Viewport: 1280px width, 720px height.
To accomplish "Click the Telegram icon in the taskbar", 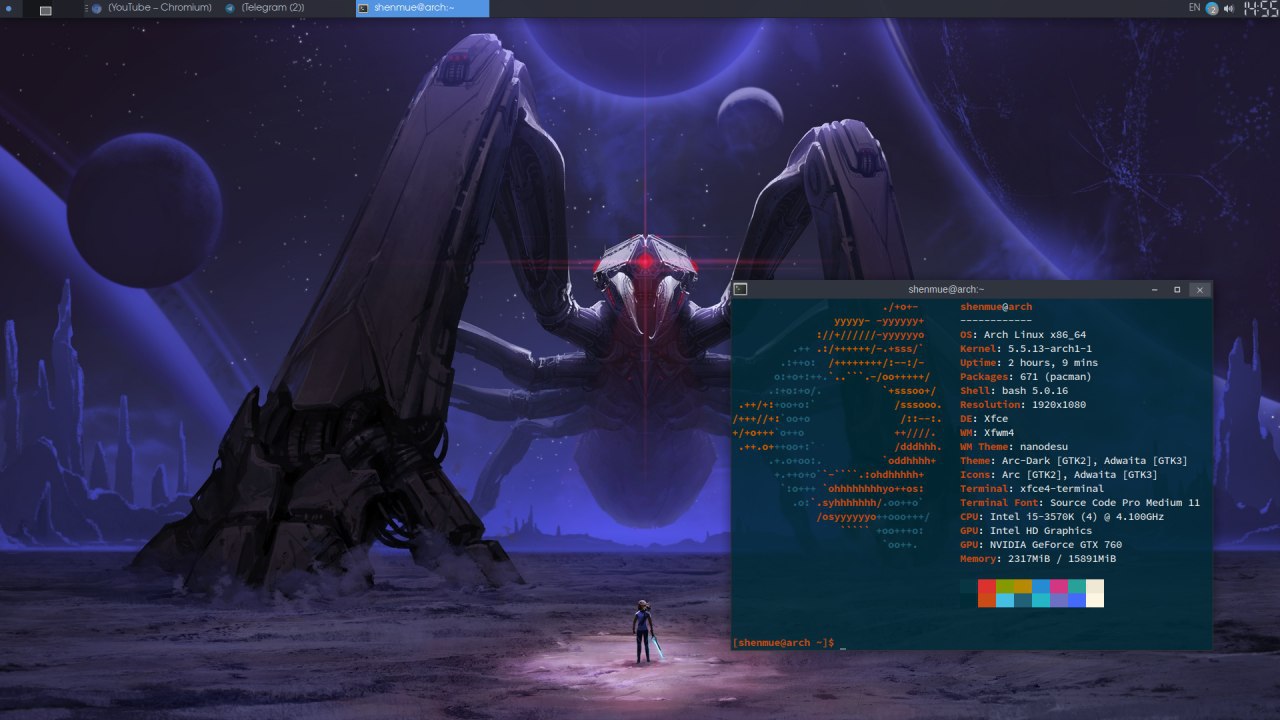I will click(x=230, y=8).
